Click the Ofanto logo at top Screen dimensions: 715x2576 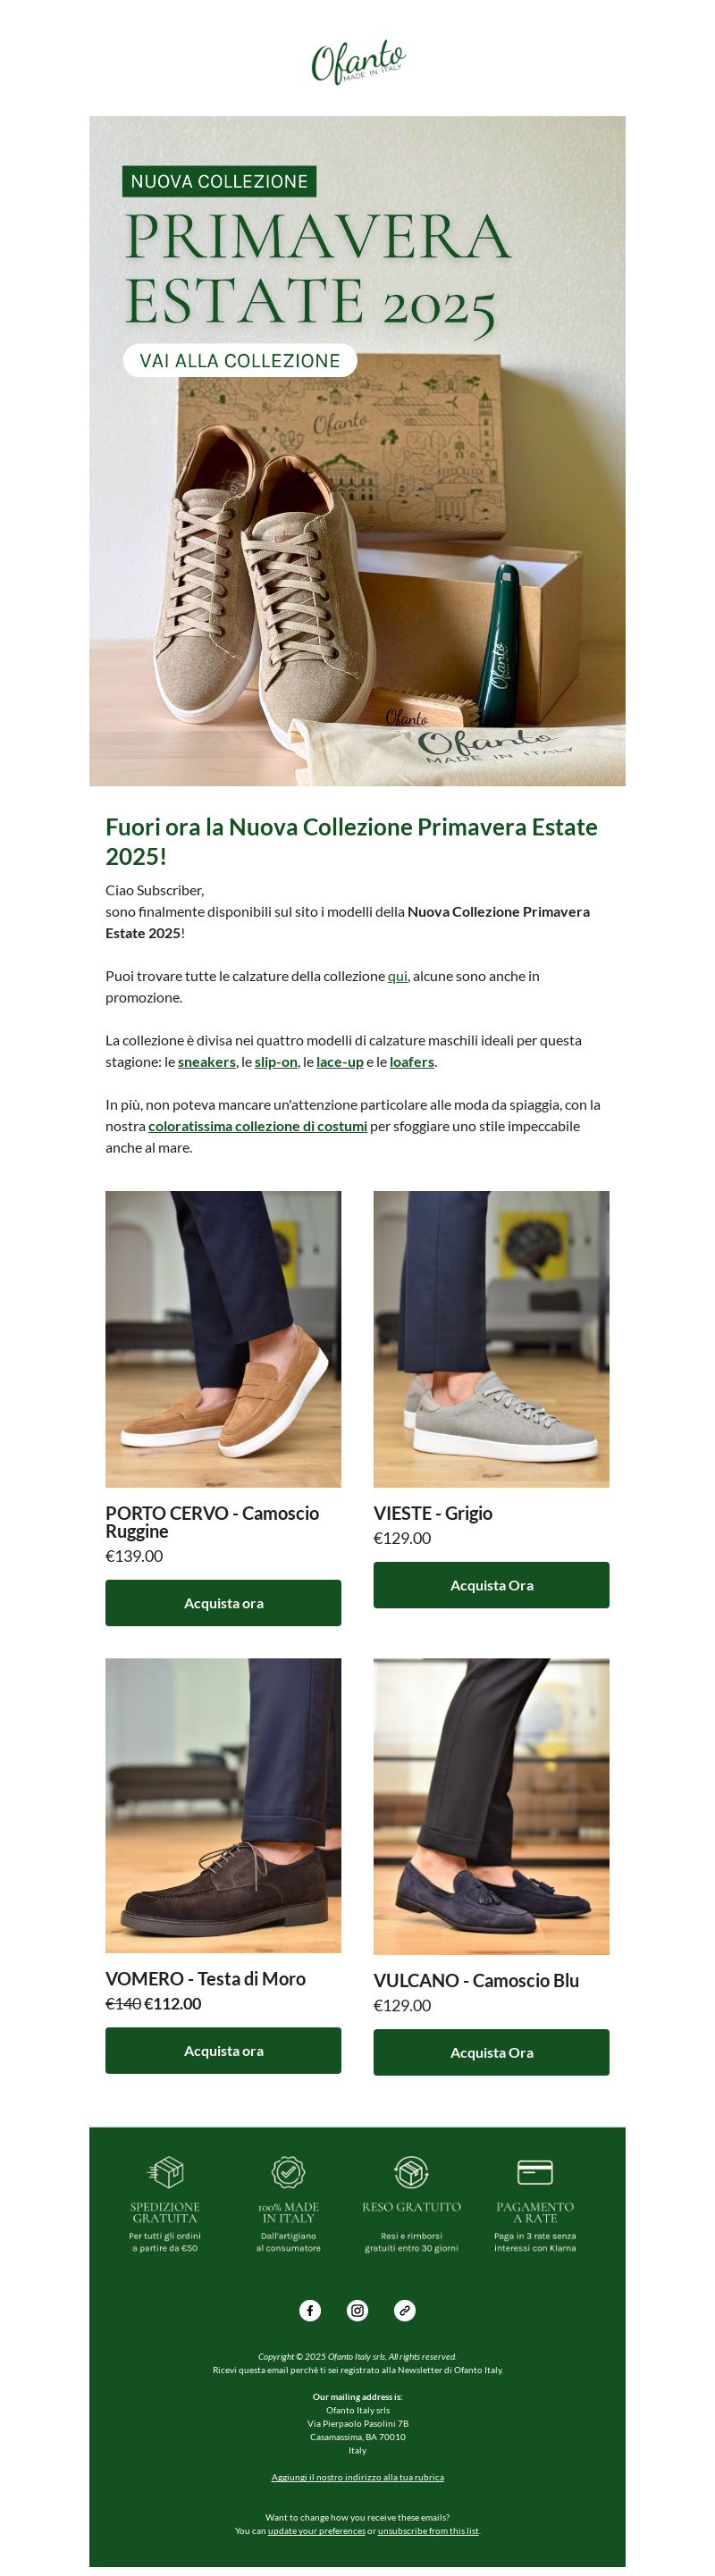[x=358, y=62]
